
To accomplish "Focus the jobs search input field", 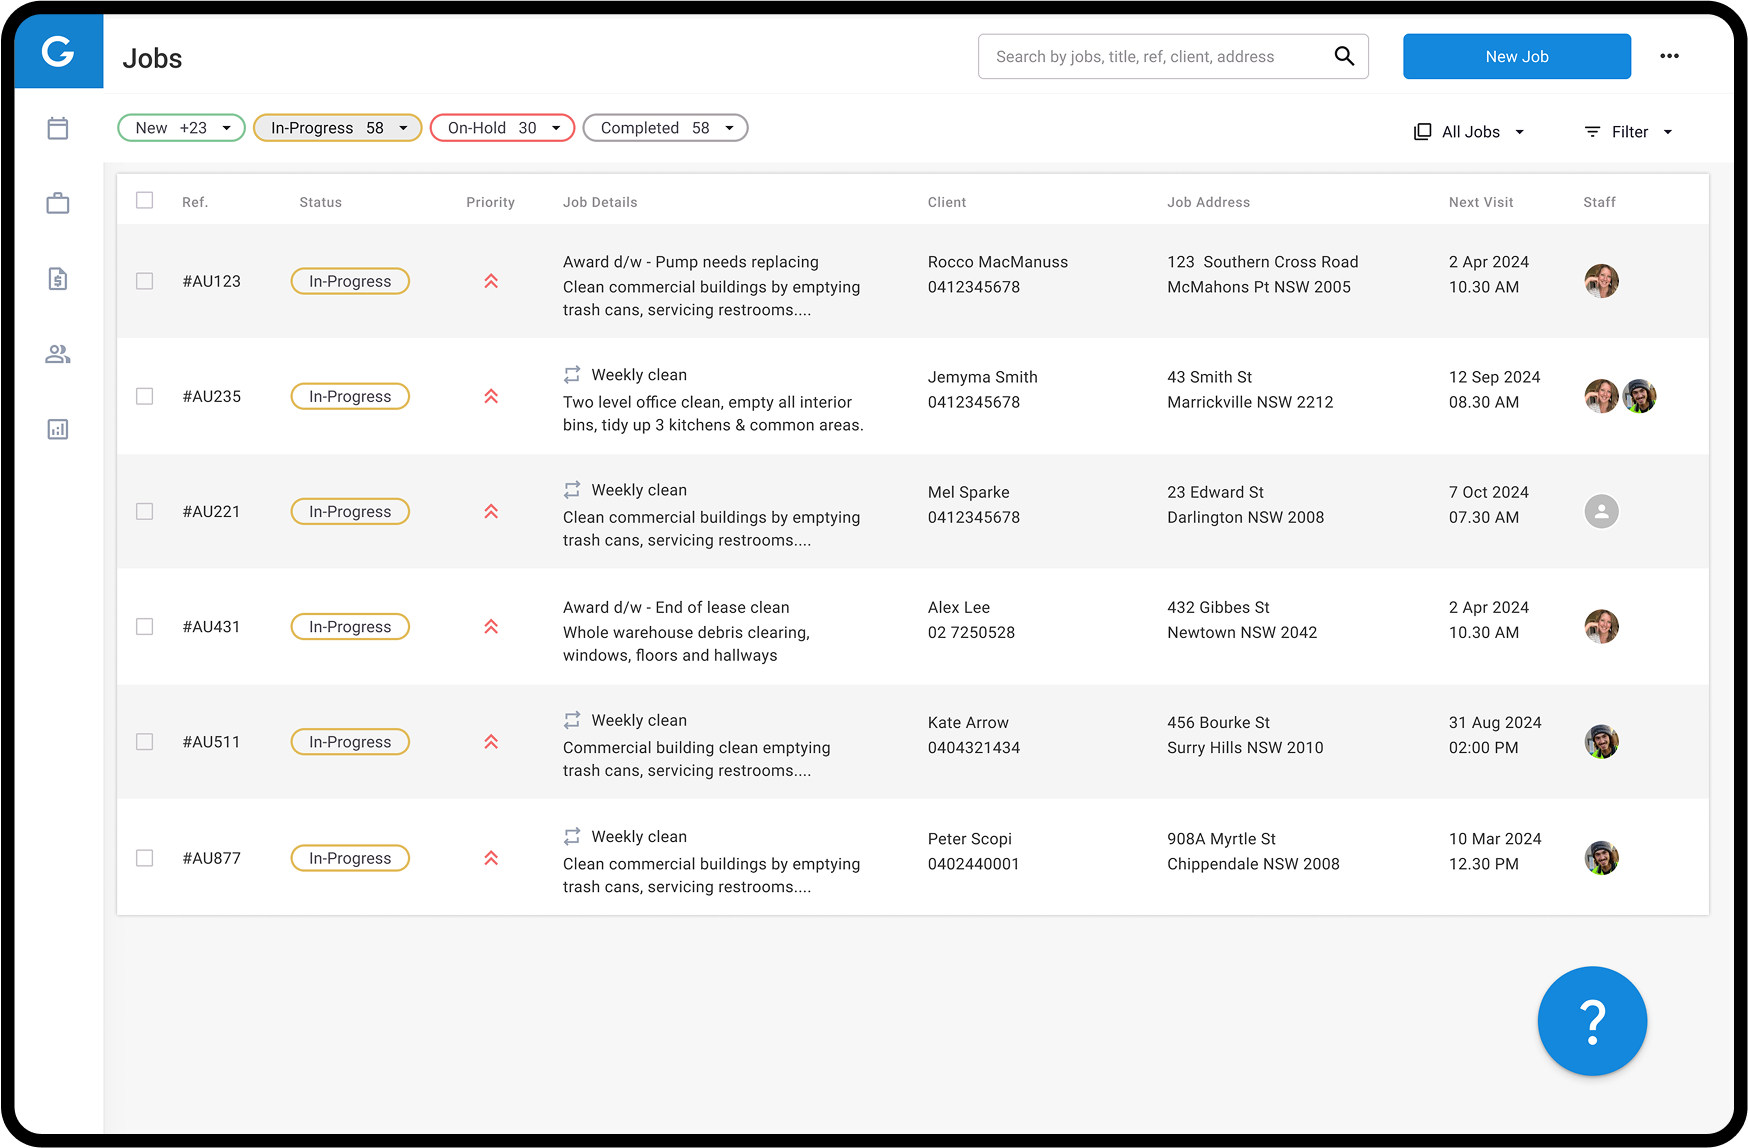I will (1150, 57).
